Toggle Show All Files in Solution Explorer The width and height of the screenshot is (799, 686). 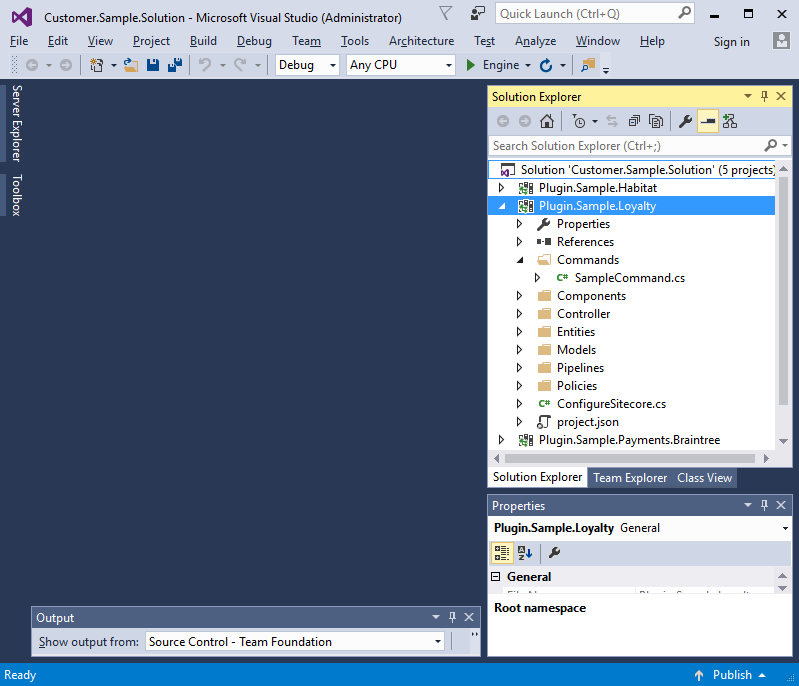[656, 121]
